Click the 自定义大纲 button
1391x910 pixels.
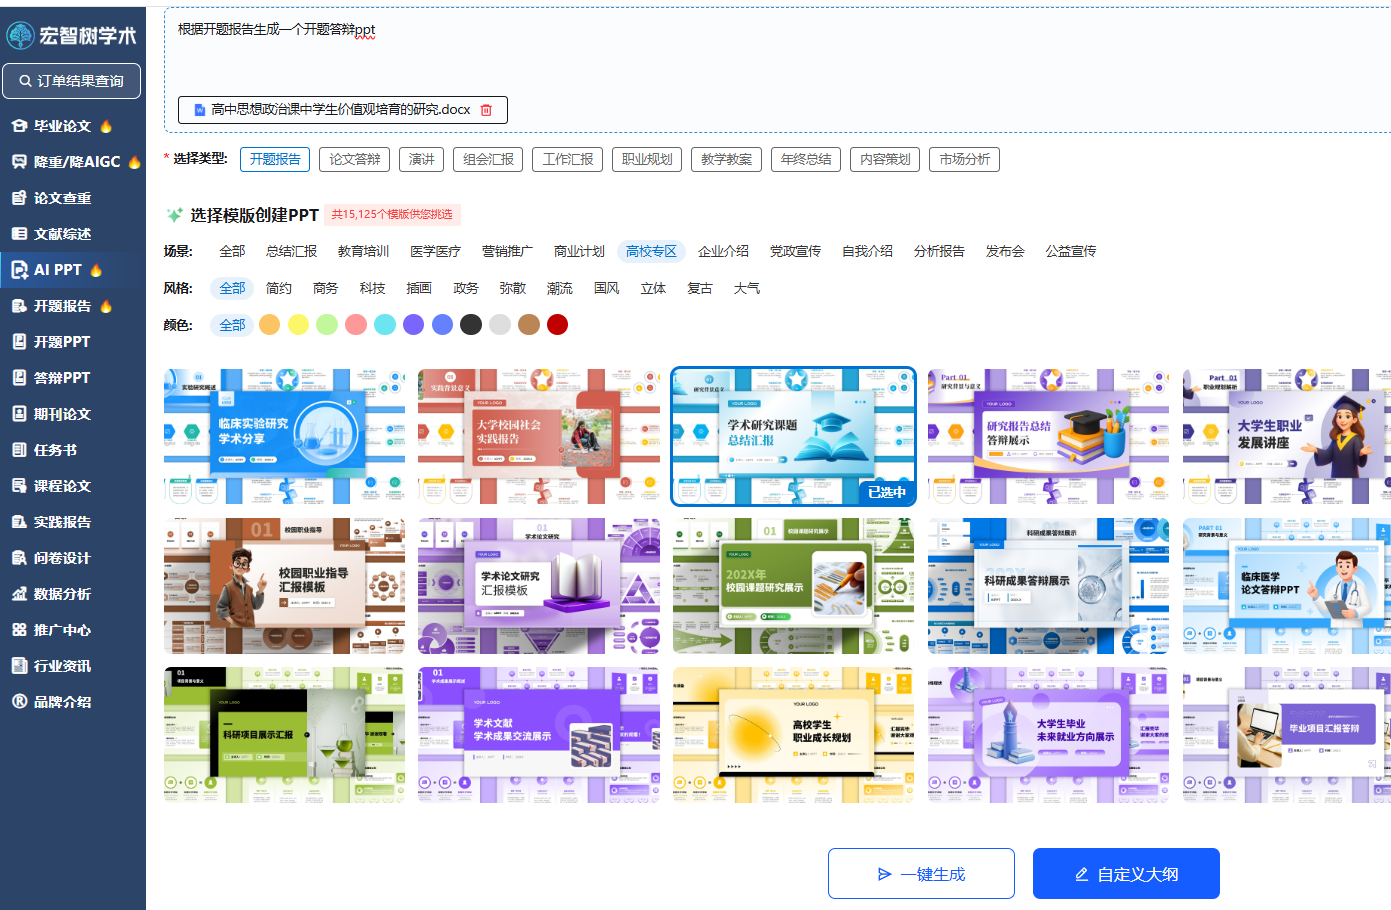[x=1126, y=874]
